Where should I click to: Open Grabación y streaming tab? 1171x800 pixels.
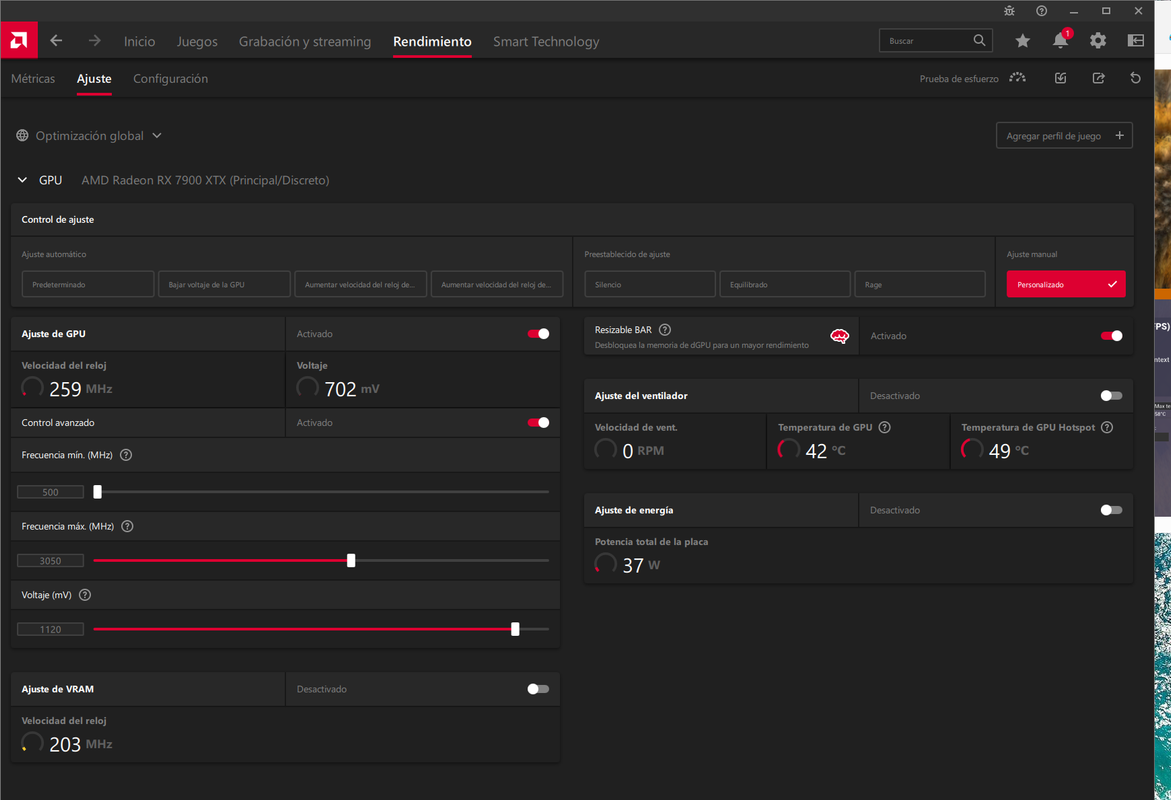click(305, 42)
